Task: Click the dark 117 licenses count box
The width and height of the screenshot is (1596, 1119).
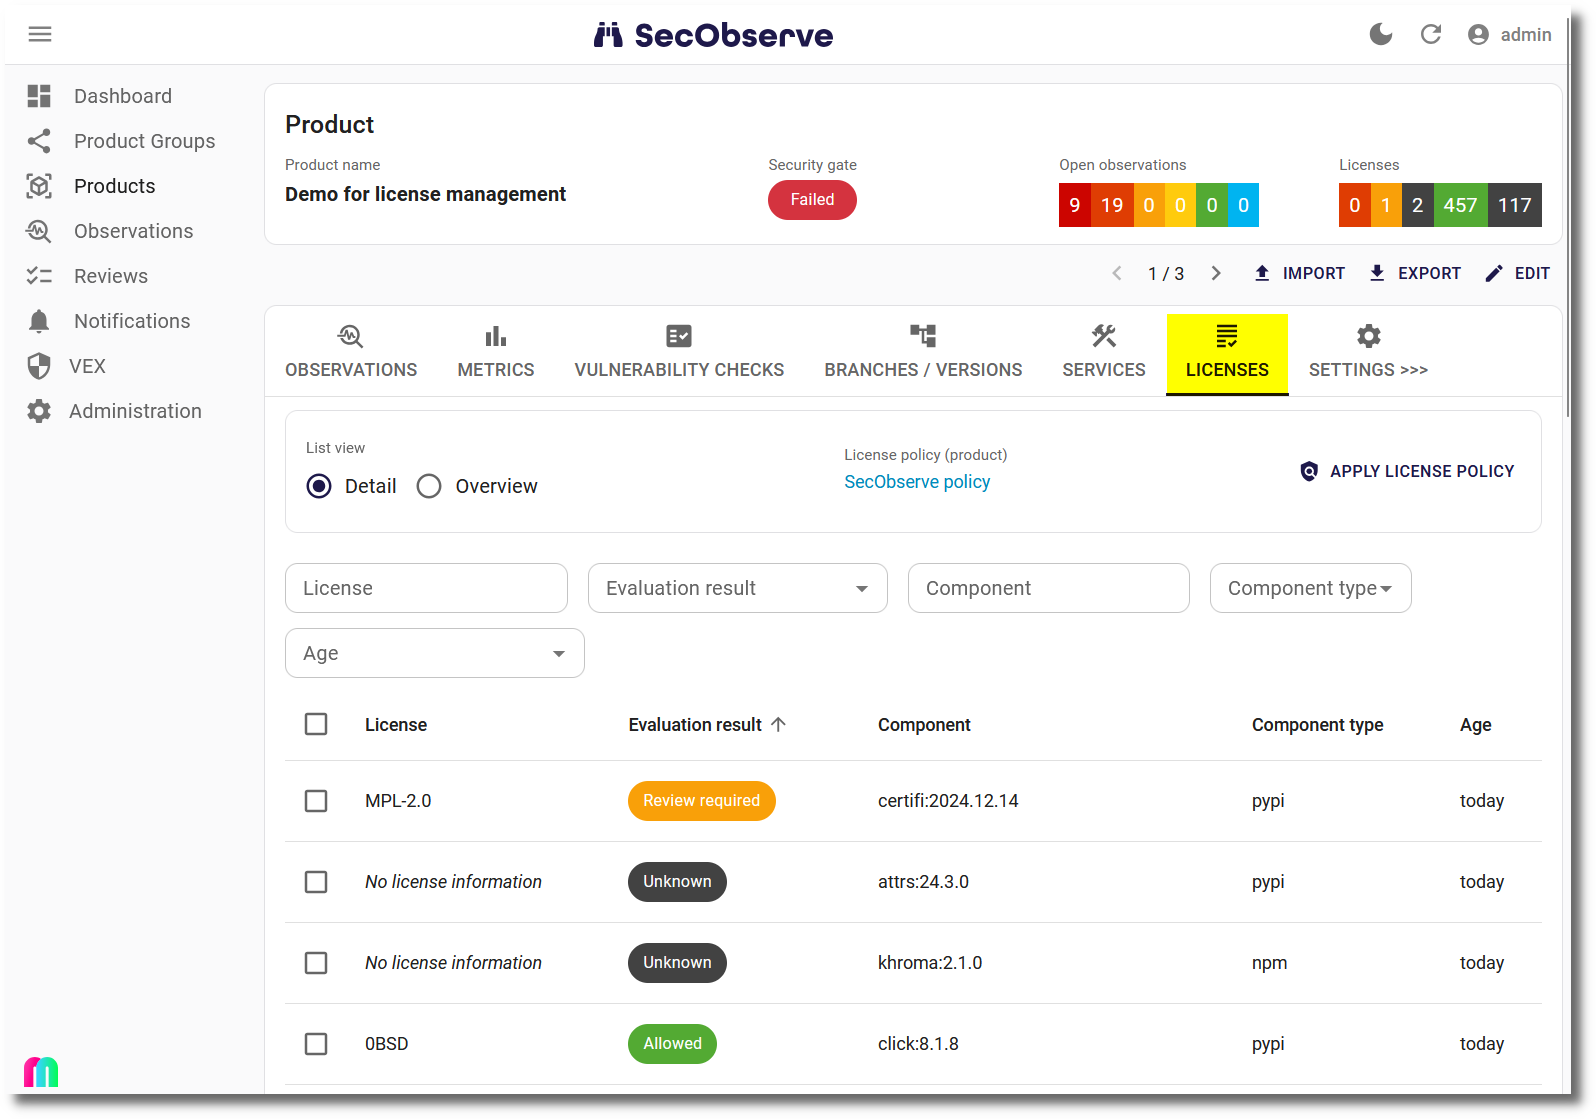Action: point(1514,205)
